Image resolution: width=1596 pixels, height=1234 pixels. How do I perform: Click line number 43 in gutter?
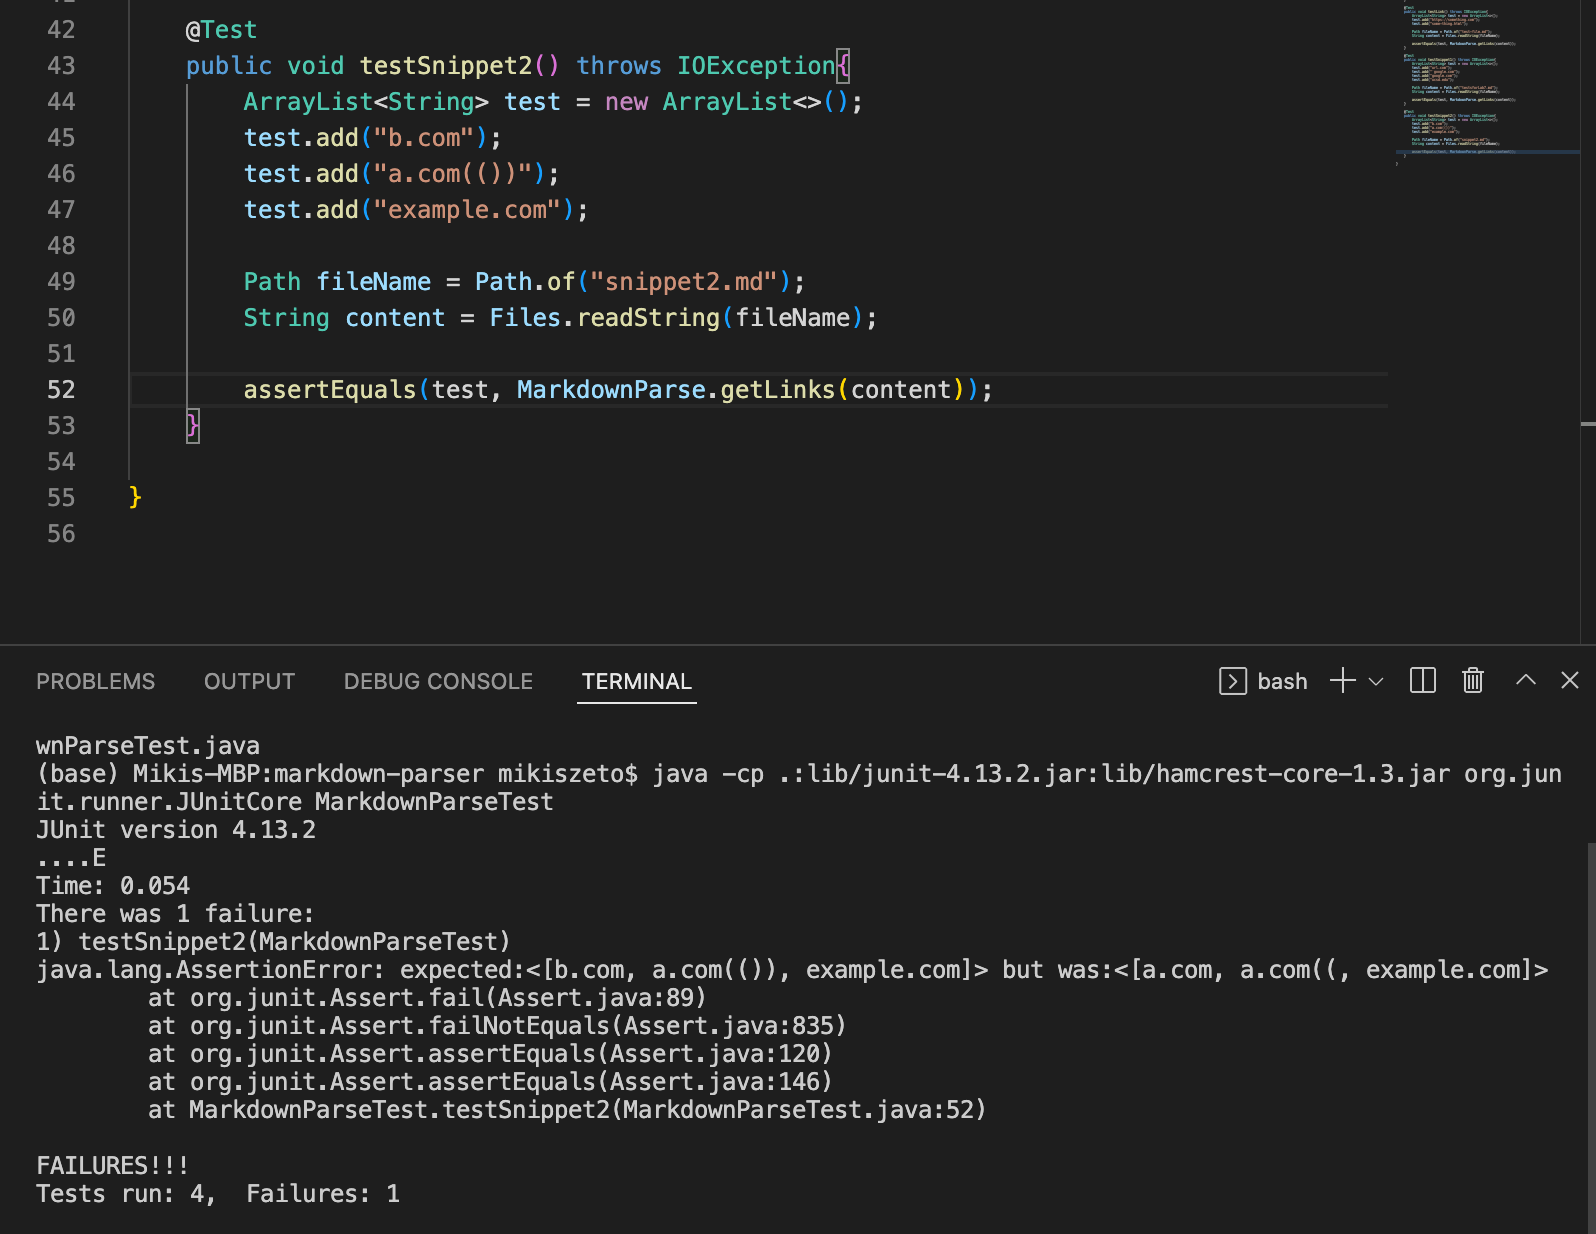tap(61, 66)
